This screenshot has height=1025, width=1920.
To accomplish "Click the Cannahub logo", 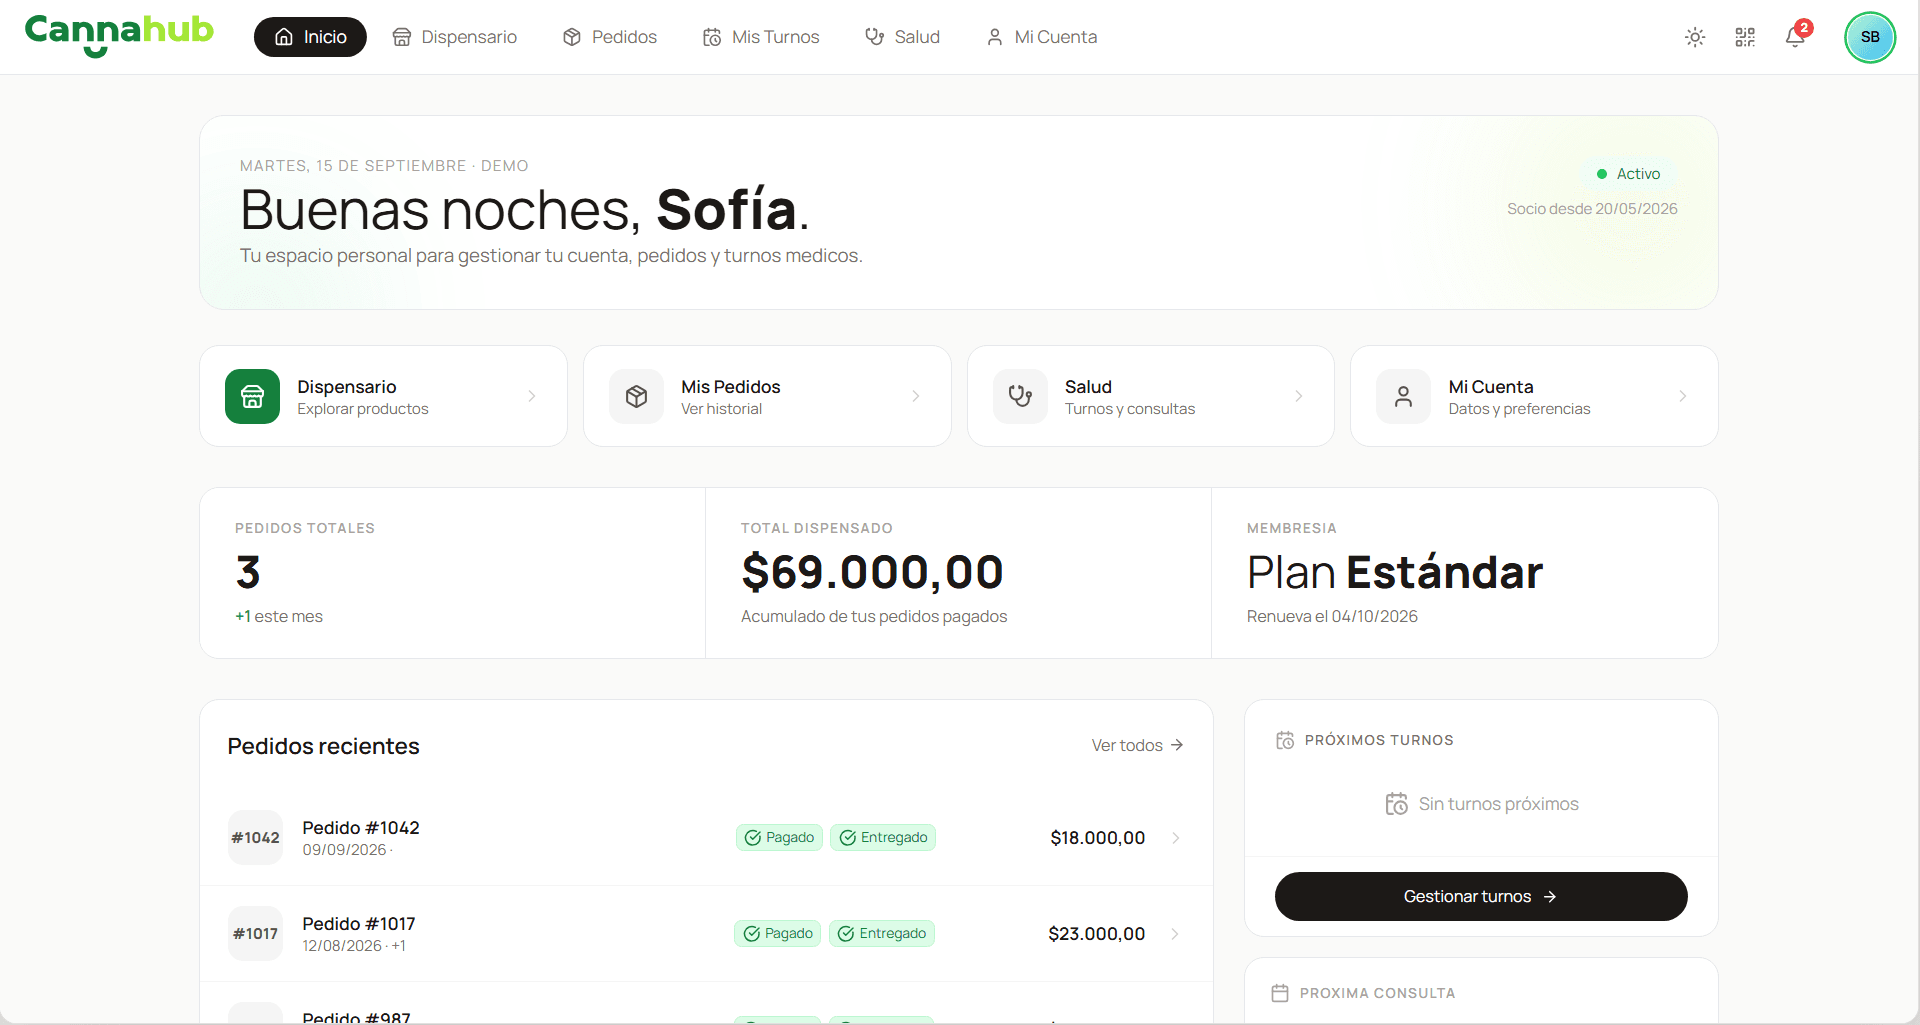I will [119, 35].
